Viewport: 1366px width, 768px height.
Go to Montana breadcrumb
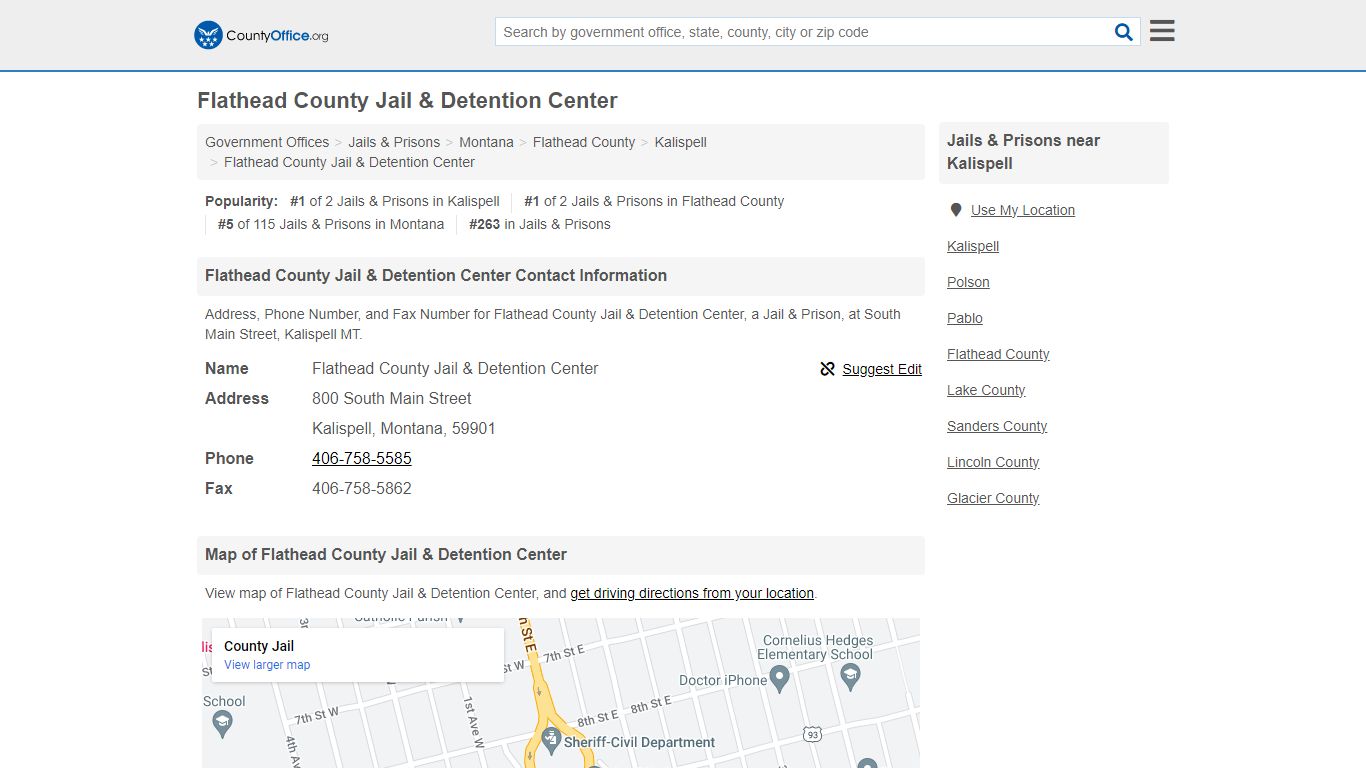click(486, 142)
